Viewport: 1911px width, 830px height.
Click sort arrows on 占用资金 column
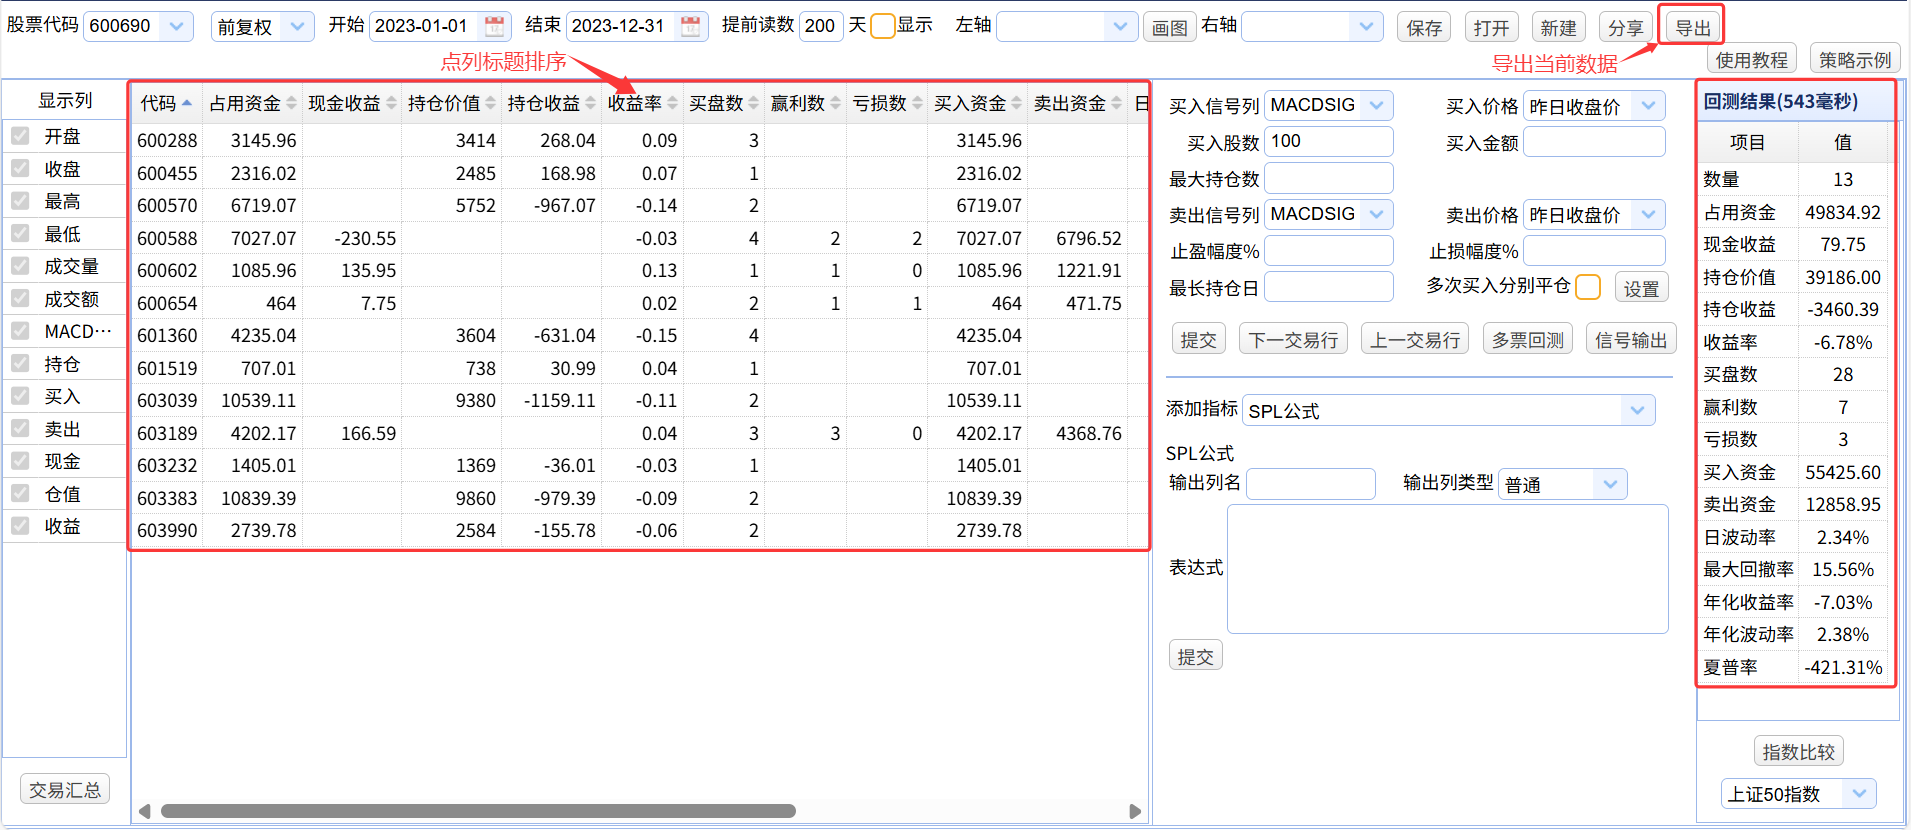coord(291,103)
